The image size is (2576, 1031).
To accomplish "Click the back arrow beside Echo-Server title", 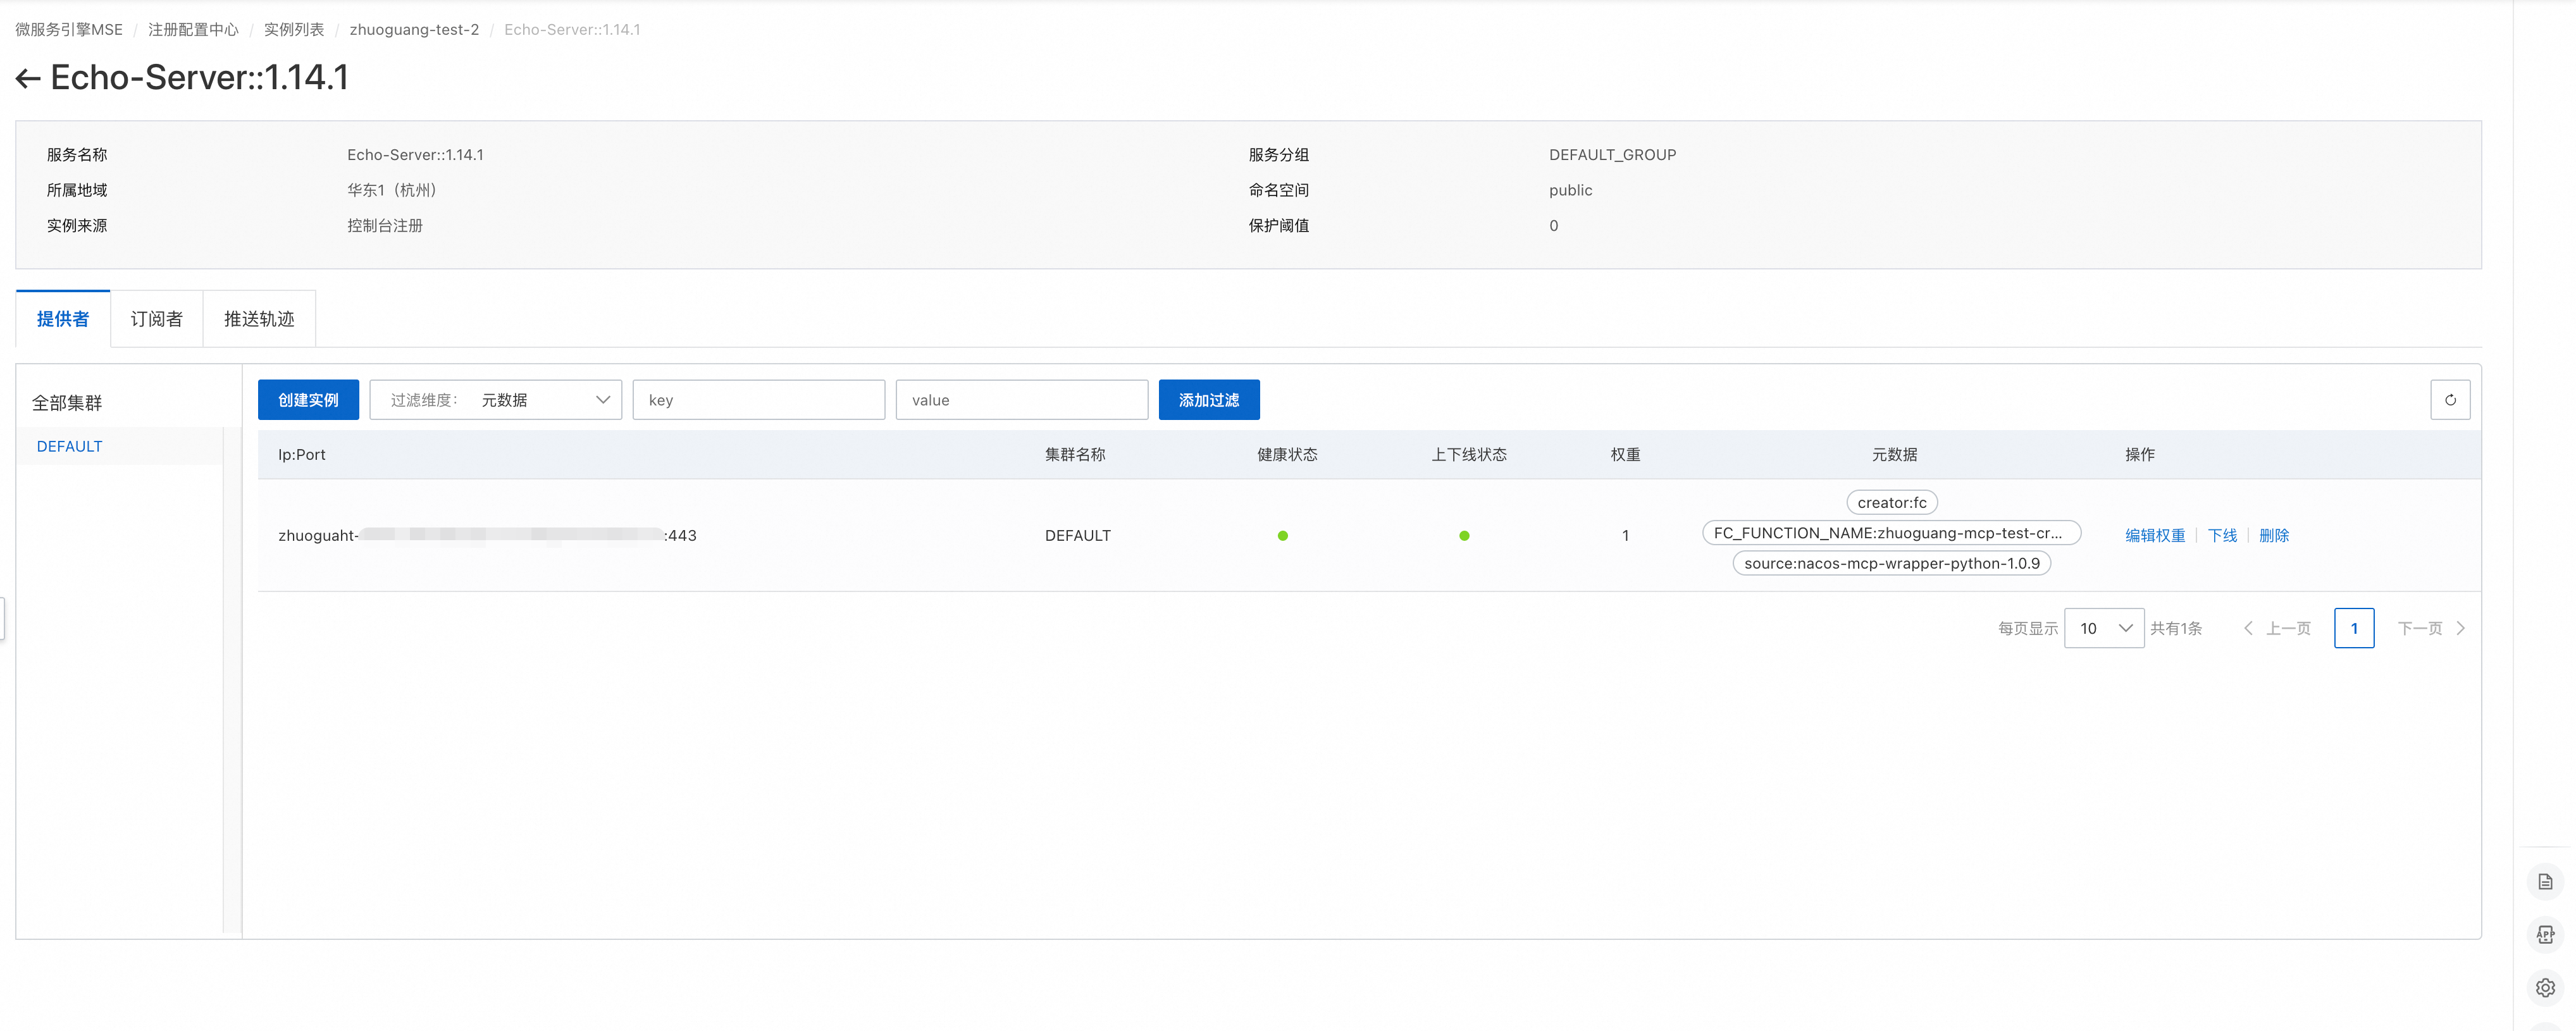I will point(28,78).
